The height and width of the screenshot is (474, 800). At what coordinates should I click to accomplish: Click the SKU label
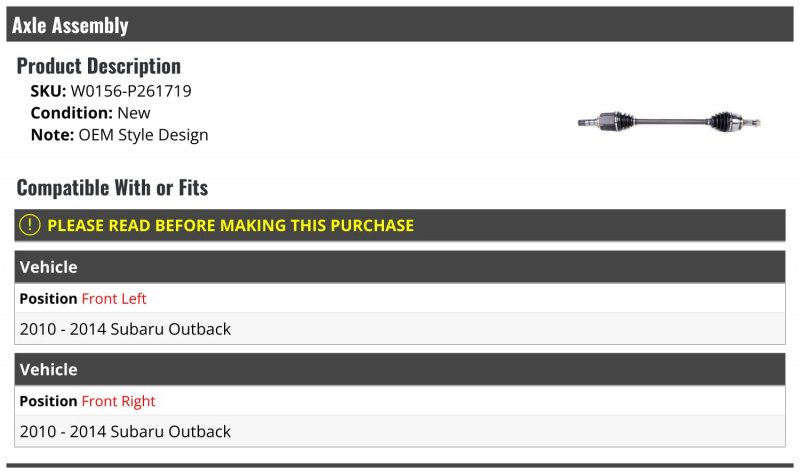click(48, 91)
